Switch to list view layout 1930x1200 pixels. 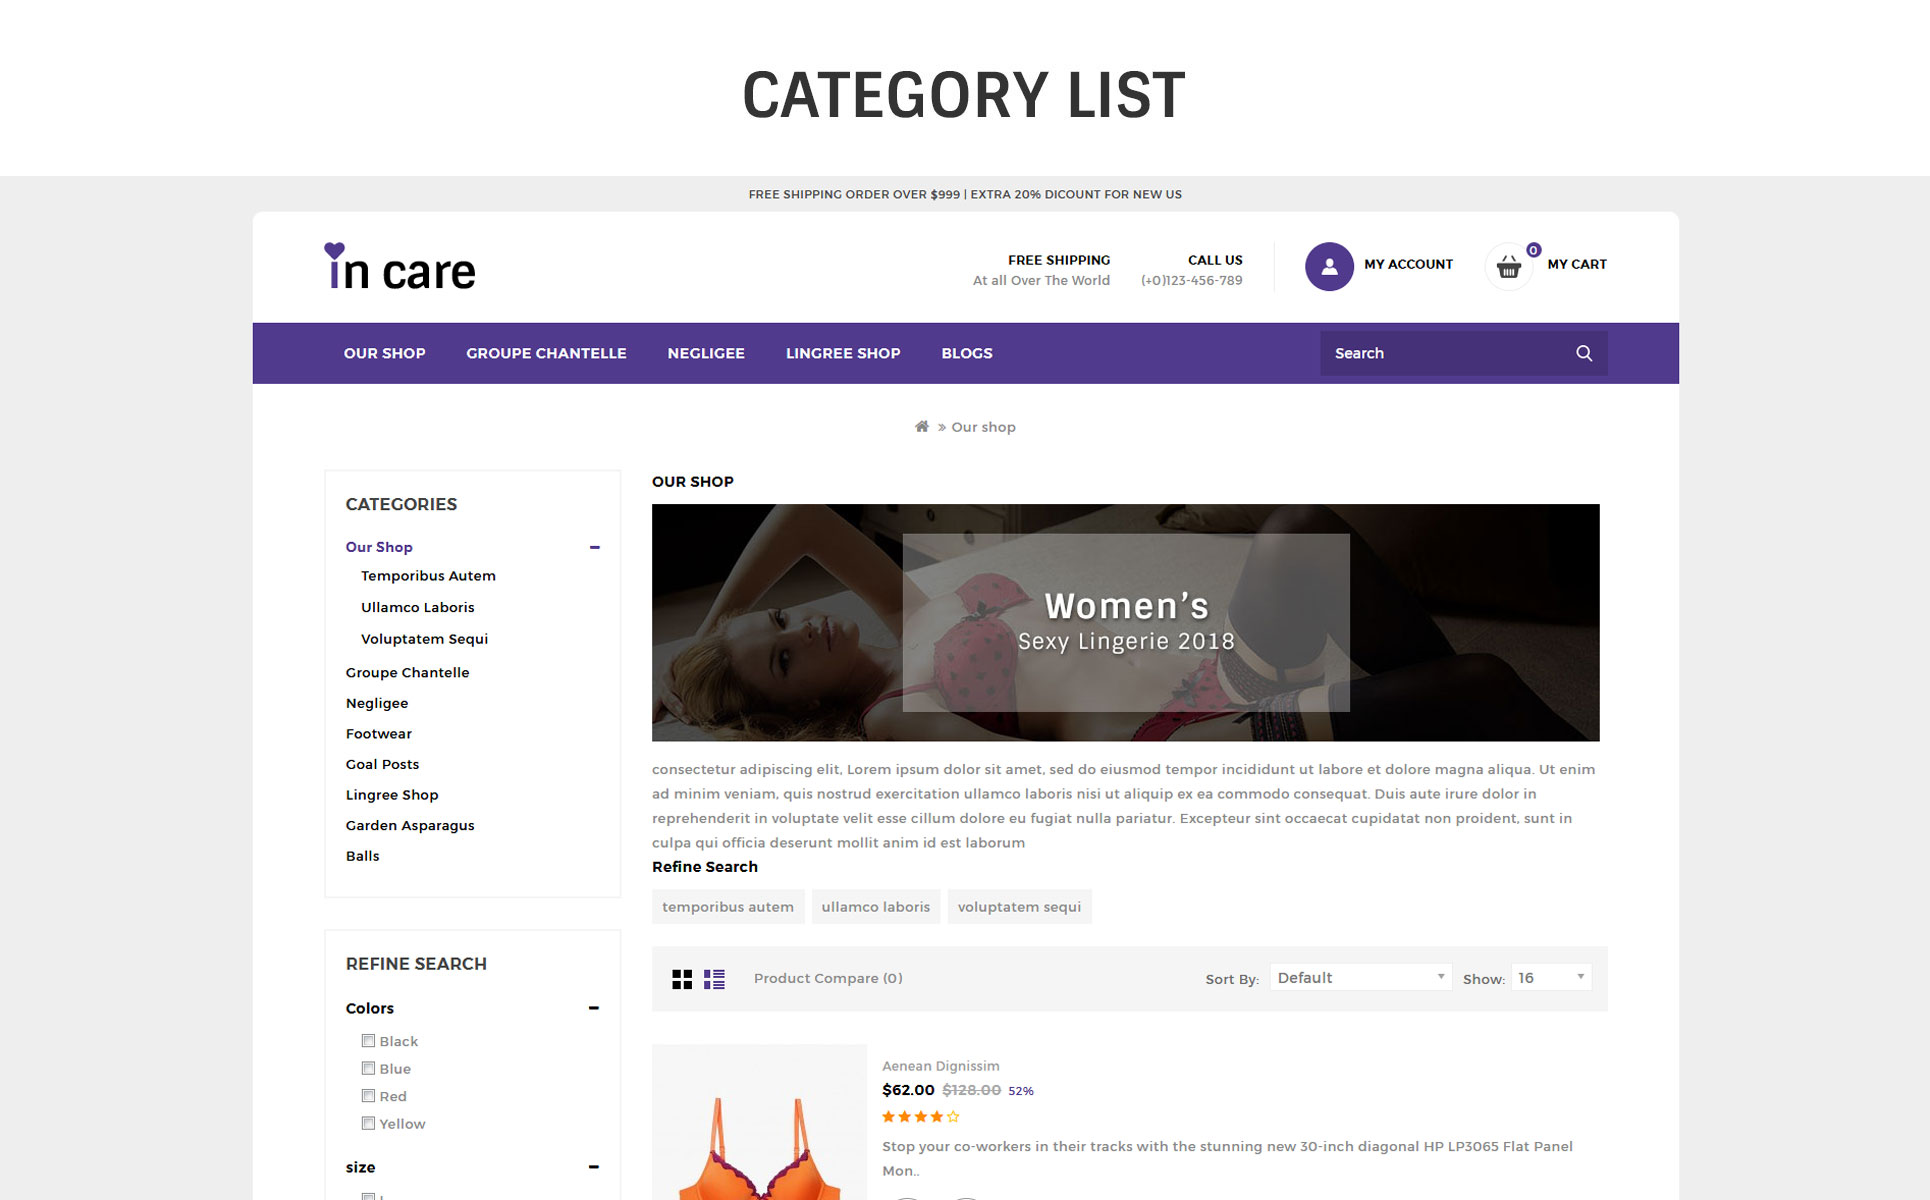point(714,979)
